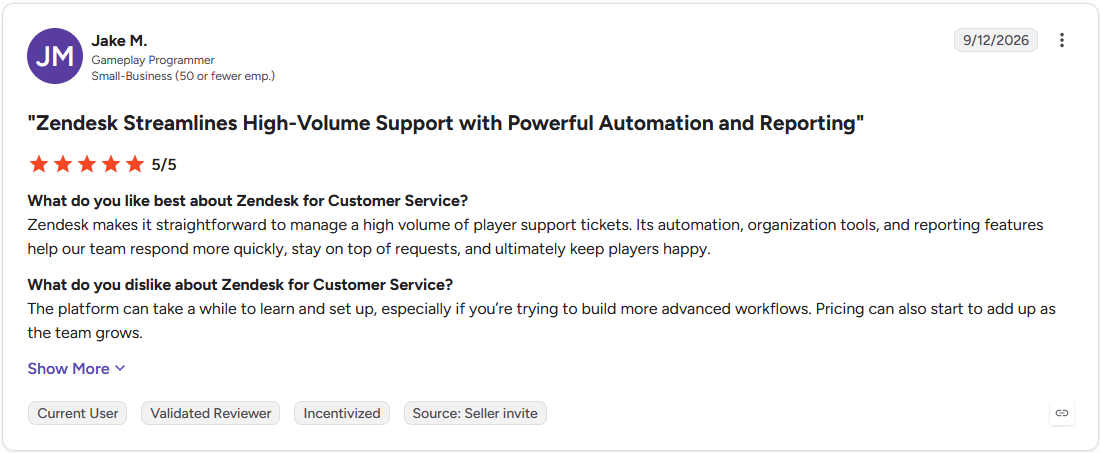Open the three-dot more options menu
The image size is (1101, 453).
pos(1062,41)
